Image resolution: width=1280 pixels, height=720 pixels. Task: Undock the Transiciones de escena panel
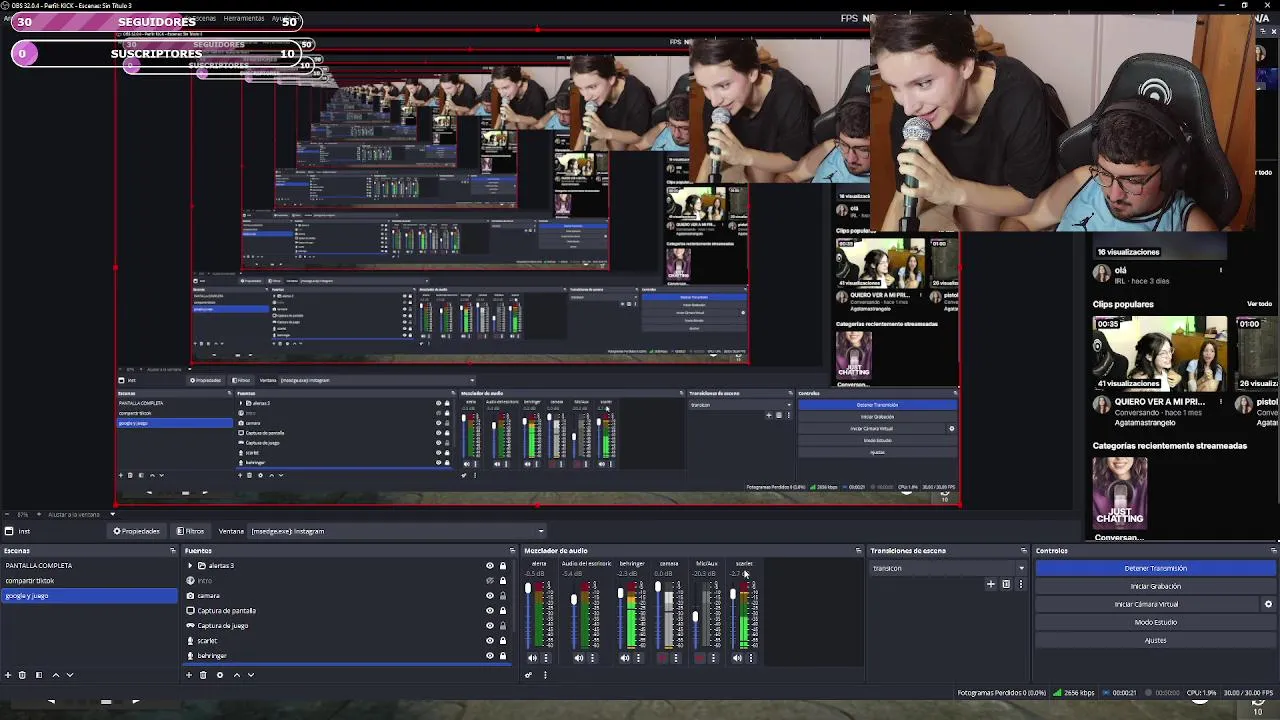click(1023, 551)
